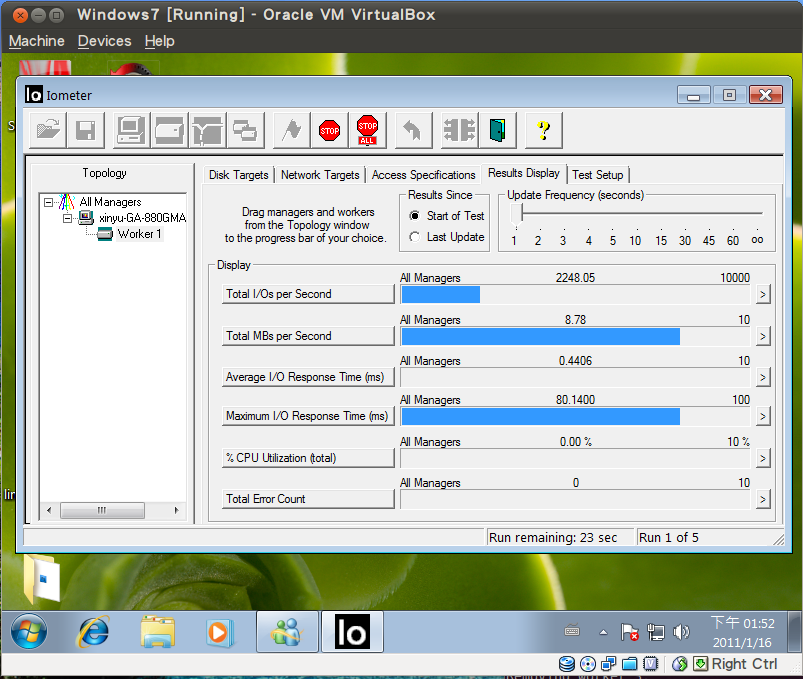Screen dimensions: 803x679
Task: Click Total I/Os per Second button
Action: 308,294
